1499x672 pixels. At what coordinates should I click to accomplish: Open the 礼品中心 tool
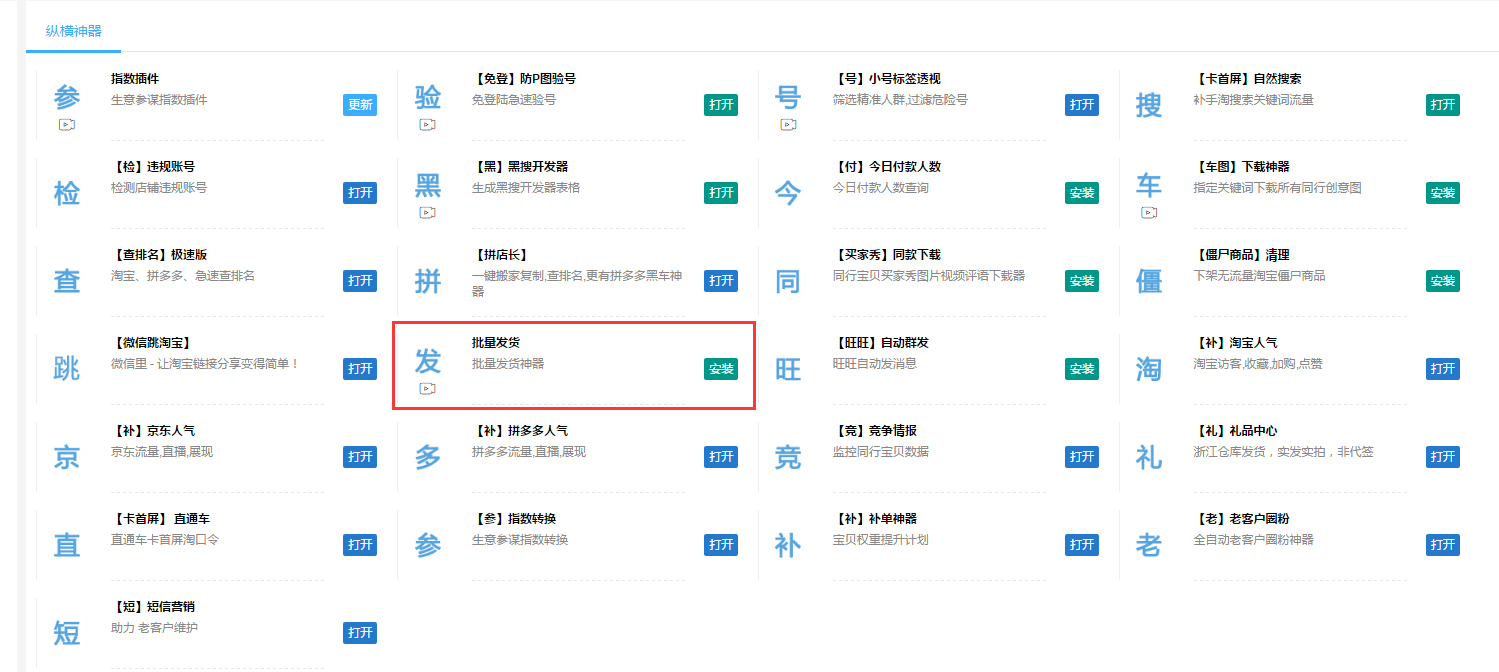click(1443, 457)
